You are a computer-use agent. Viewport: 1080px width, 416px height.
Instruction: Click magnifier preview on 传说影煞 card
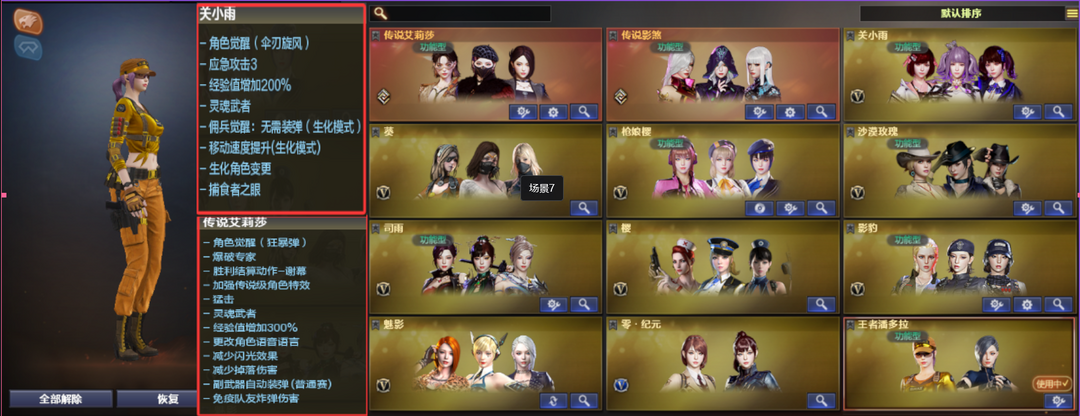(x=821, y=112)
